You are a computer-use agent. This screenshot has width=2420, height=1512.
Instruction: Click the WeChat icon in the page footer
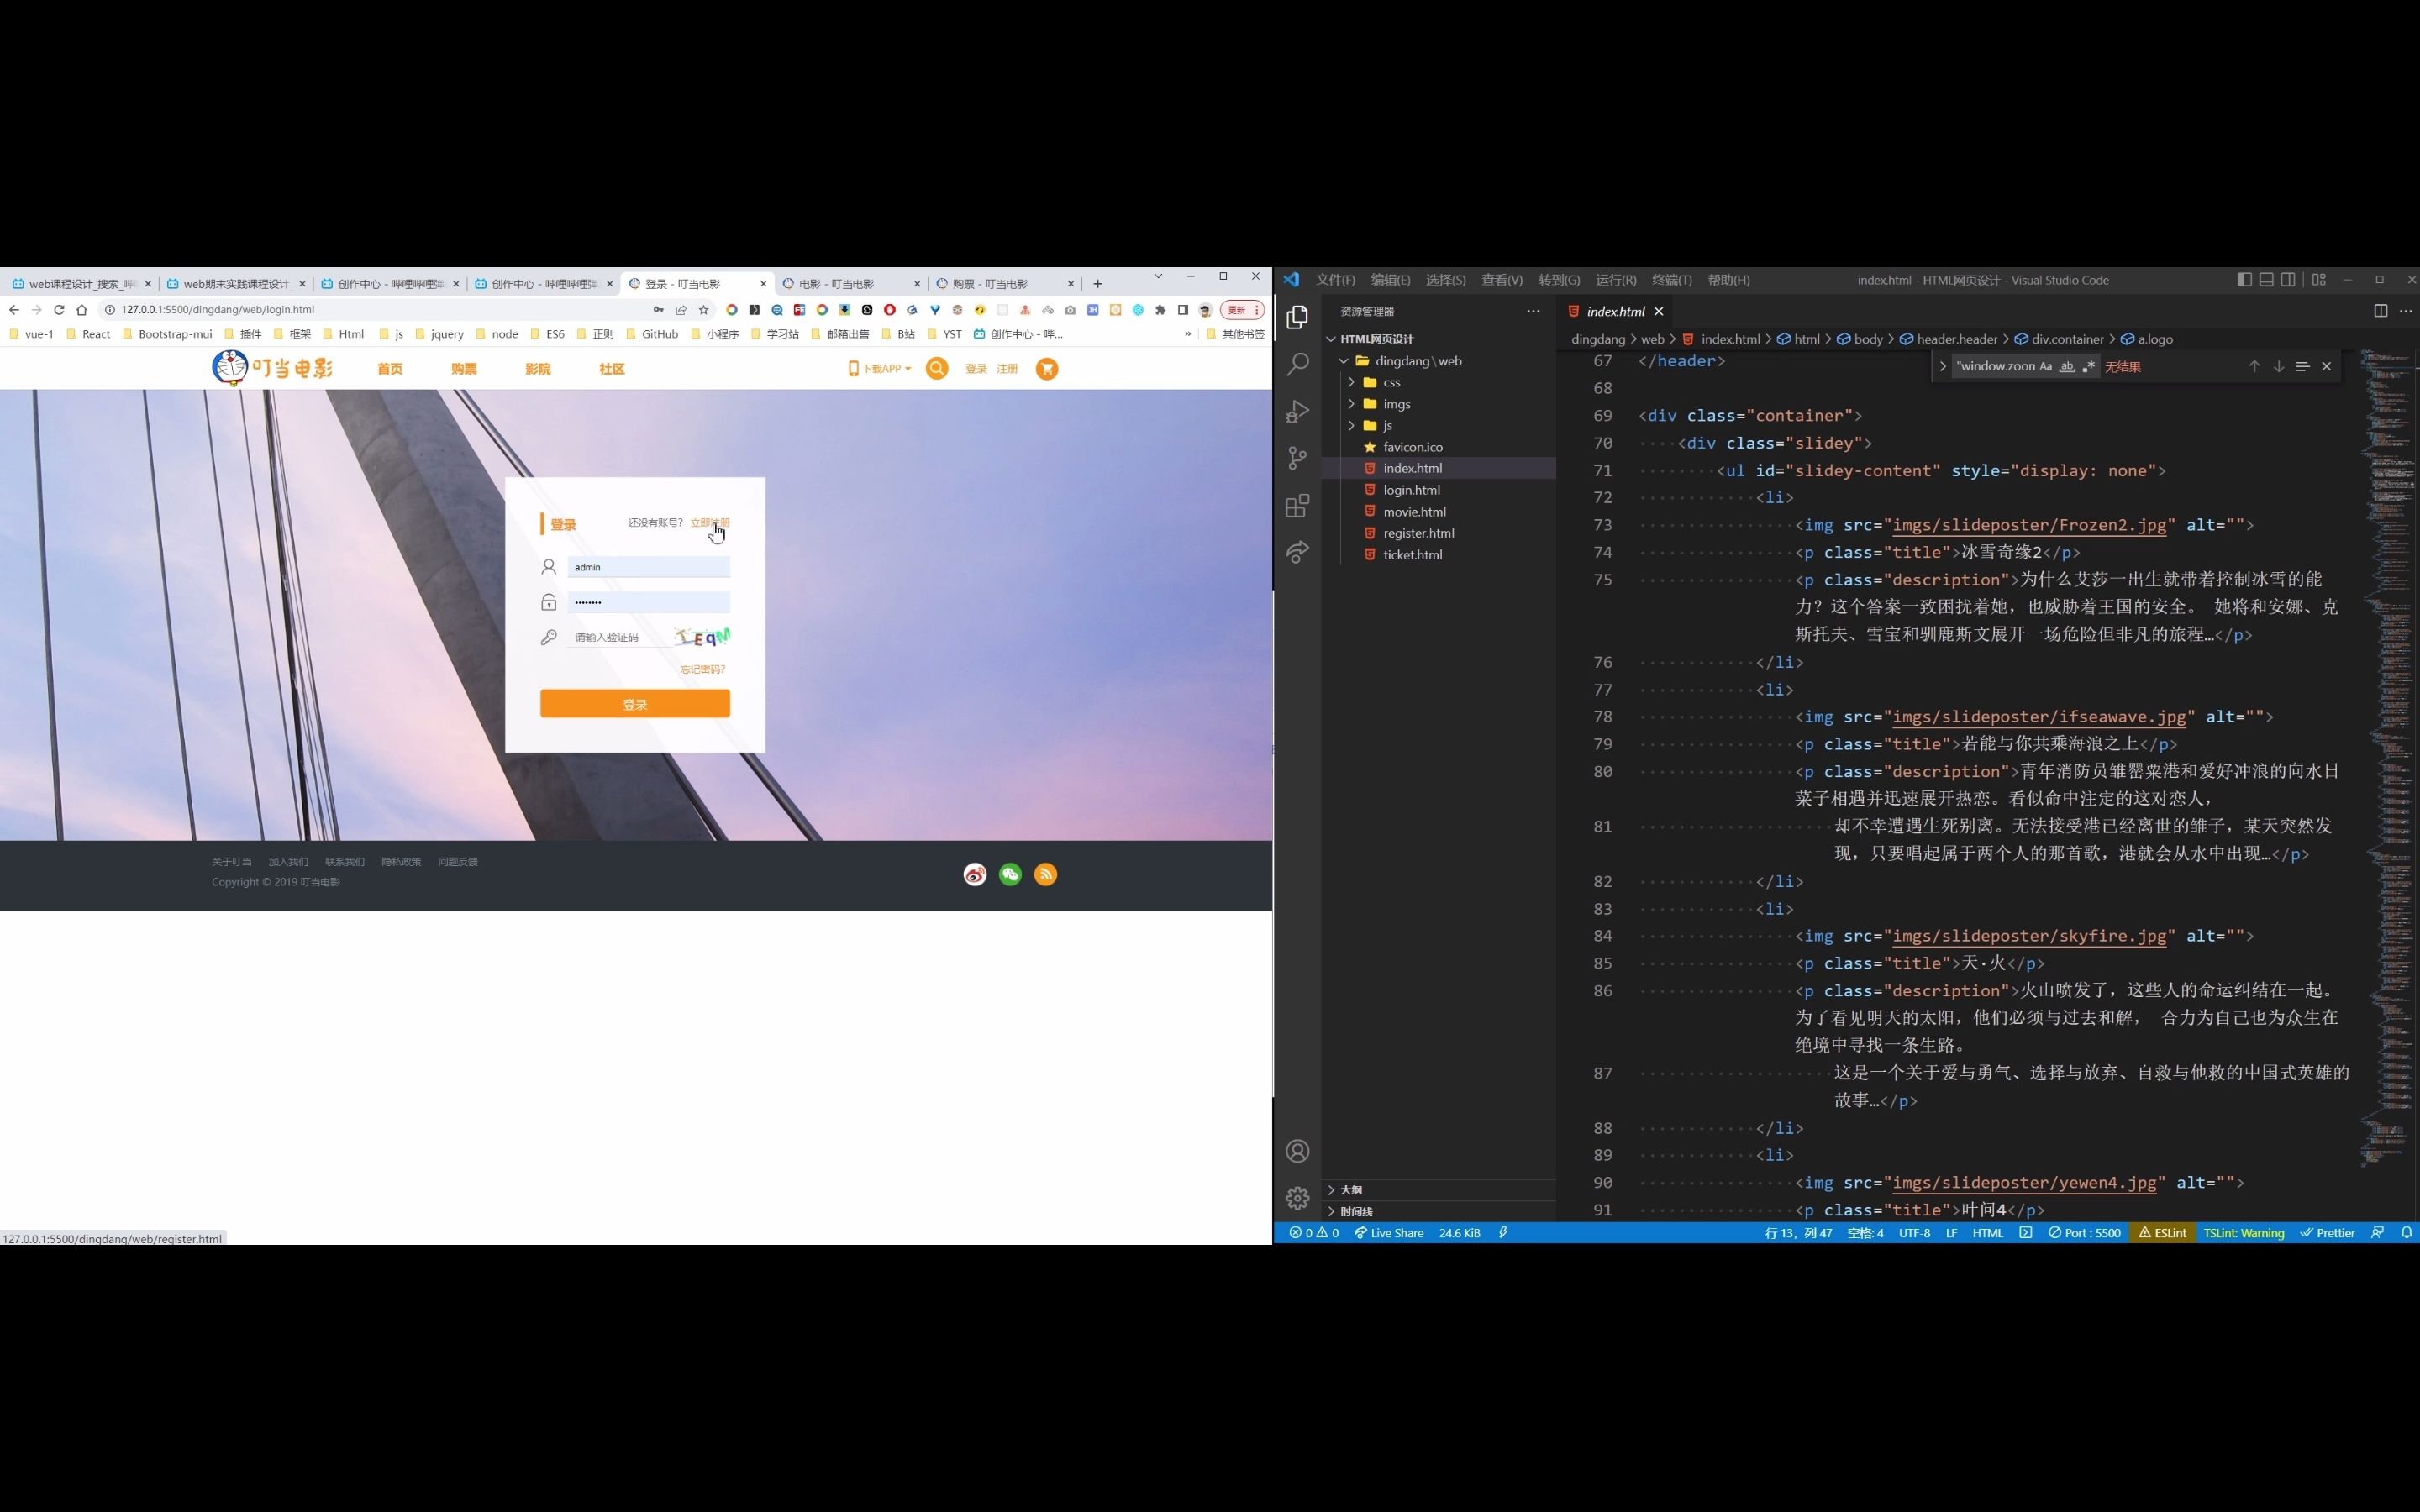pyautogui.click(x=1009, y=874)
